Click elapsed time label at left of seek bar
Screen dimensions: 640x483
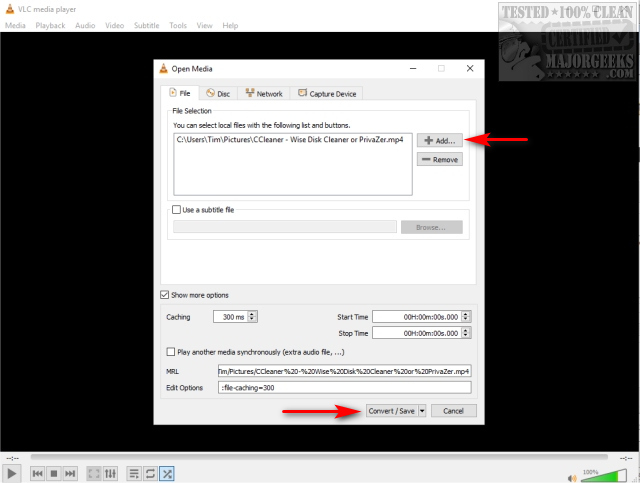click(x=12, y=459)
